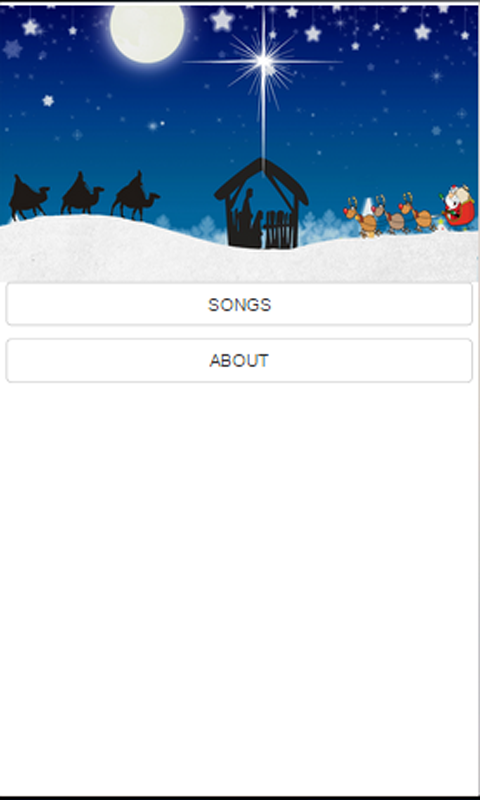480x800 pixels.
Task: Click the bright shining Bethlehem star
Action: (263, 62)
